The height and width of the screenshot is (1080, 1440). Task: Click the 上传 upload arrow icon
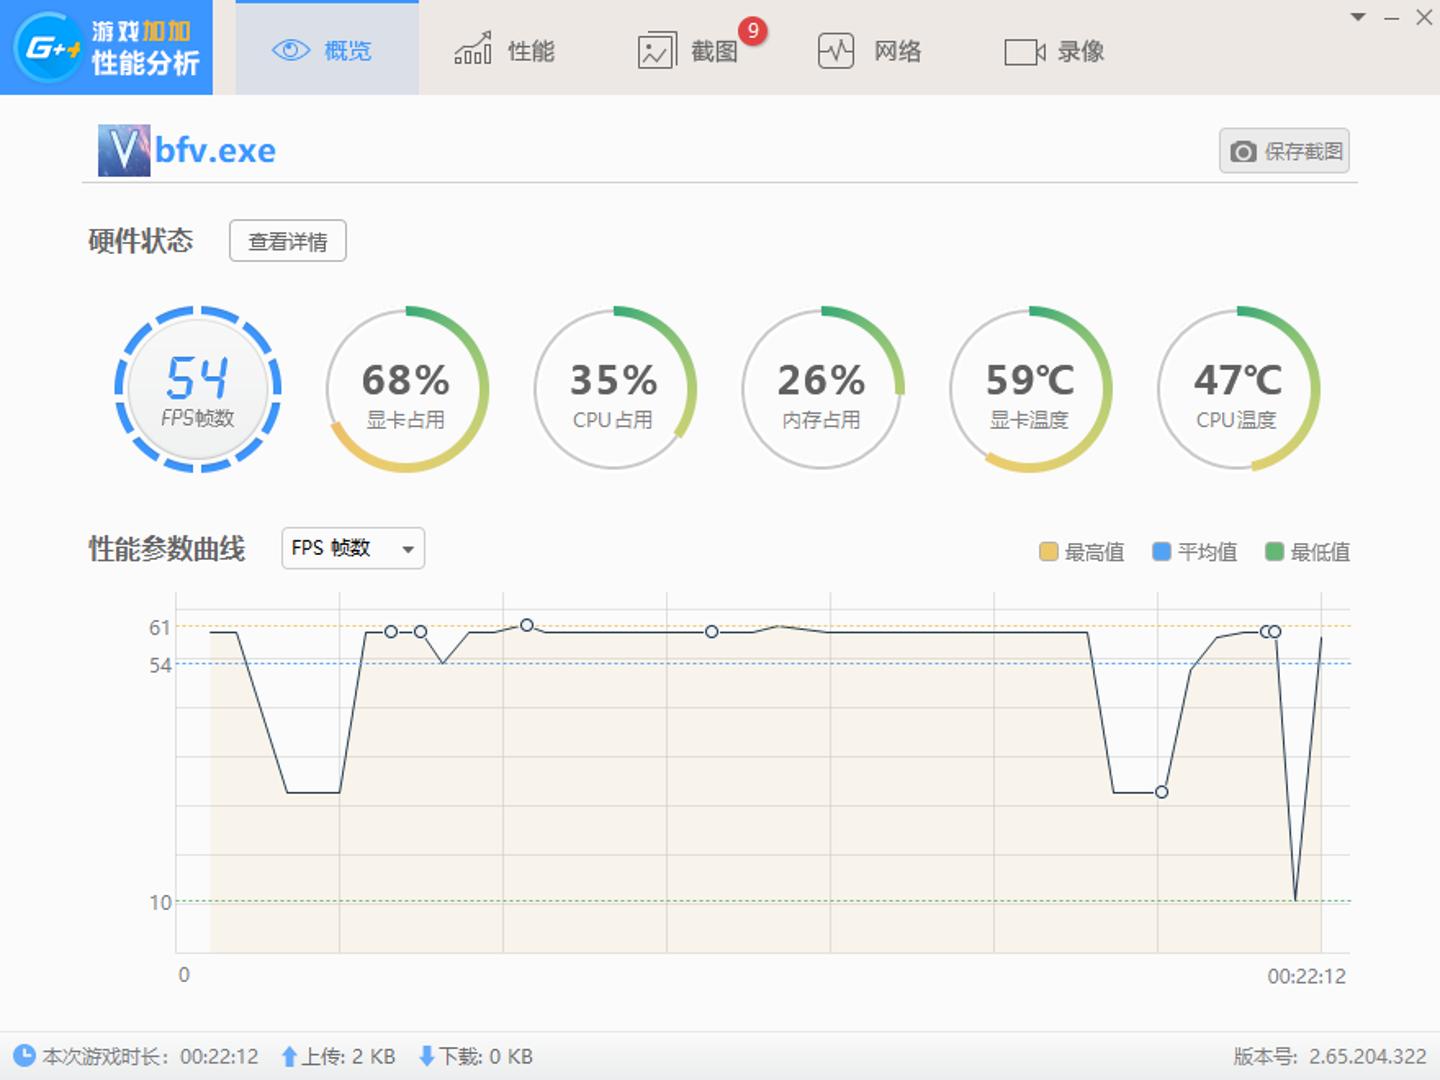click(x=289, y=1055)
